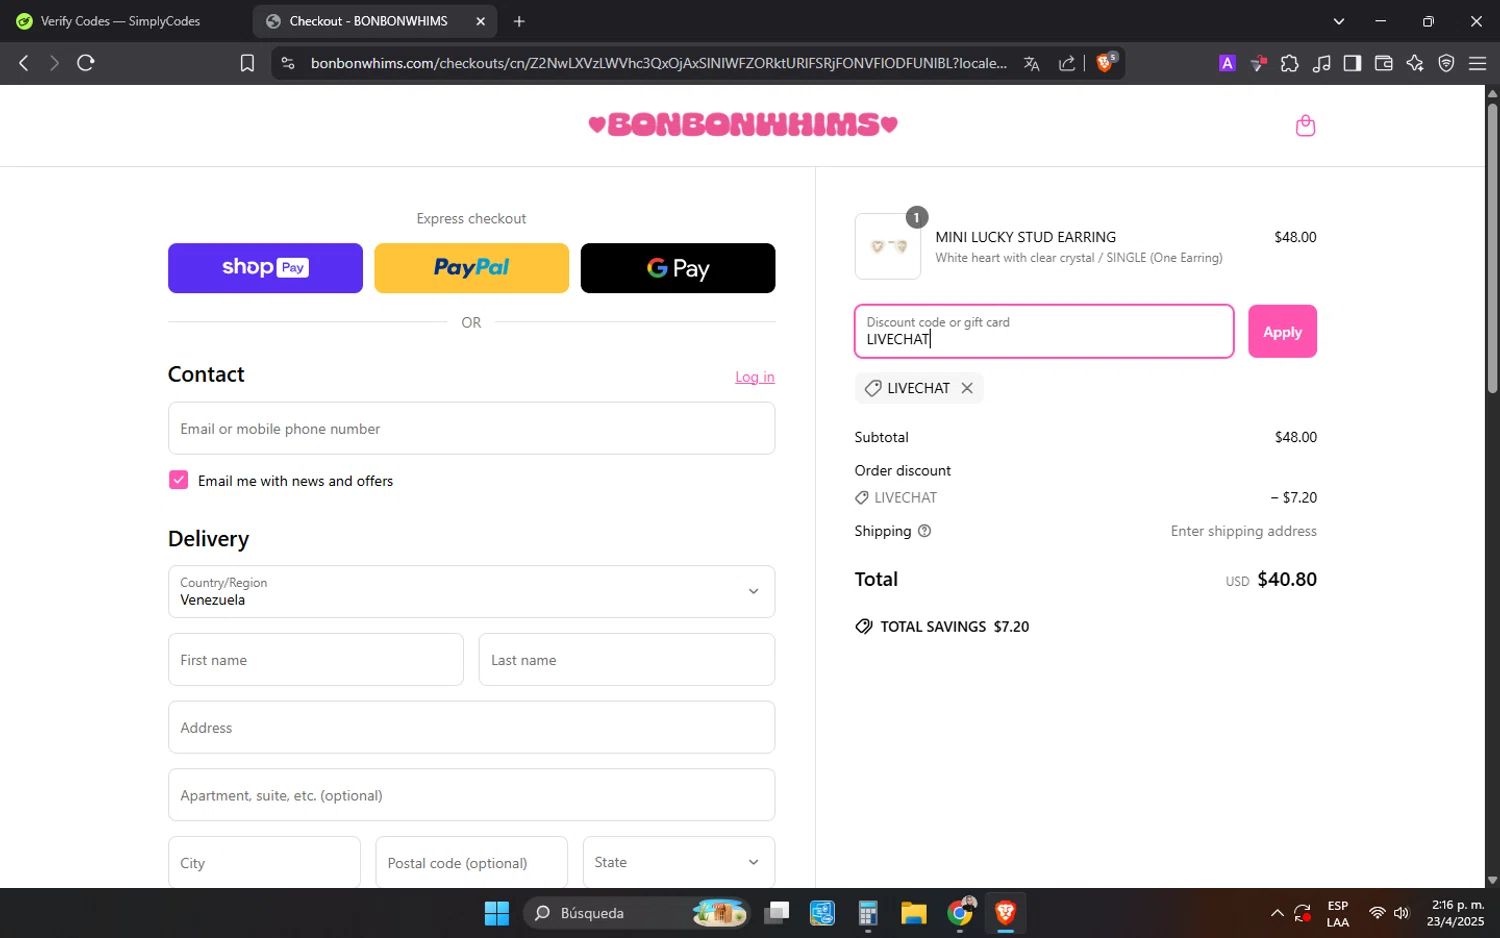Open the shopping bag cart icon
The image size is (1500, 938).
[1305, 126]
